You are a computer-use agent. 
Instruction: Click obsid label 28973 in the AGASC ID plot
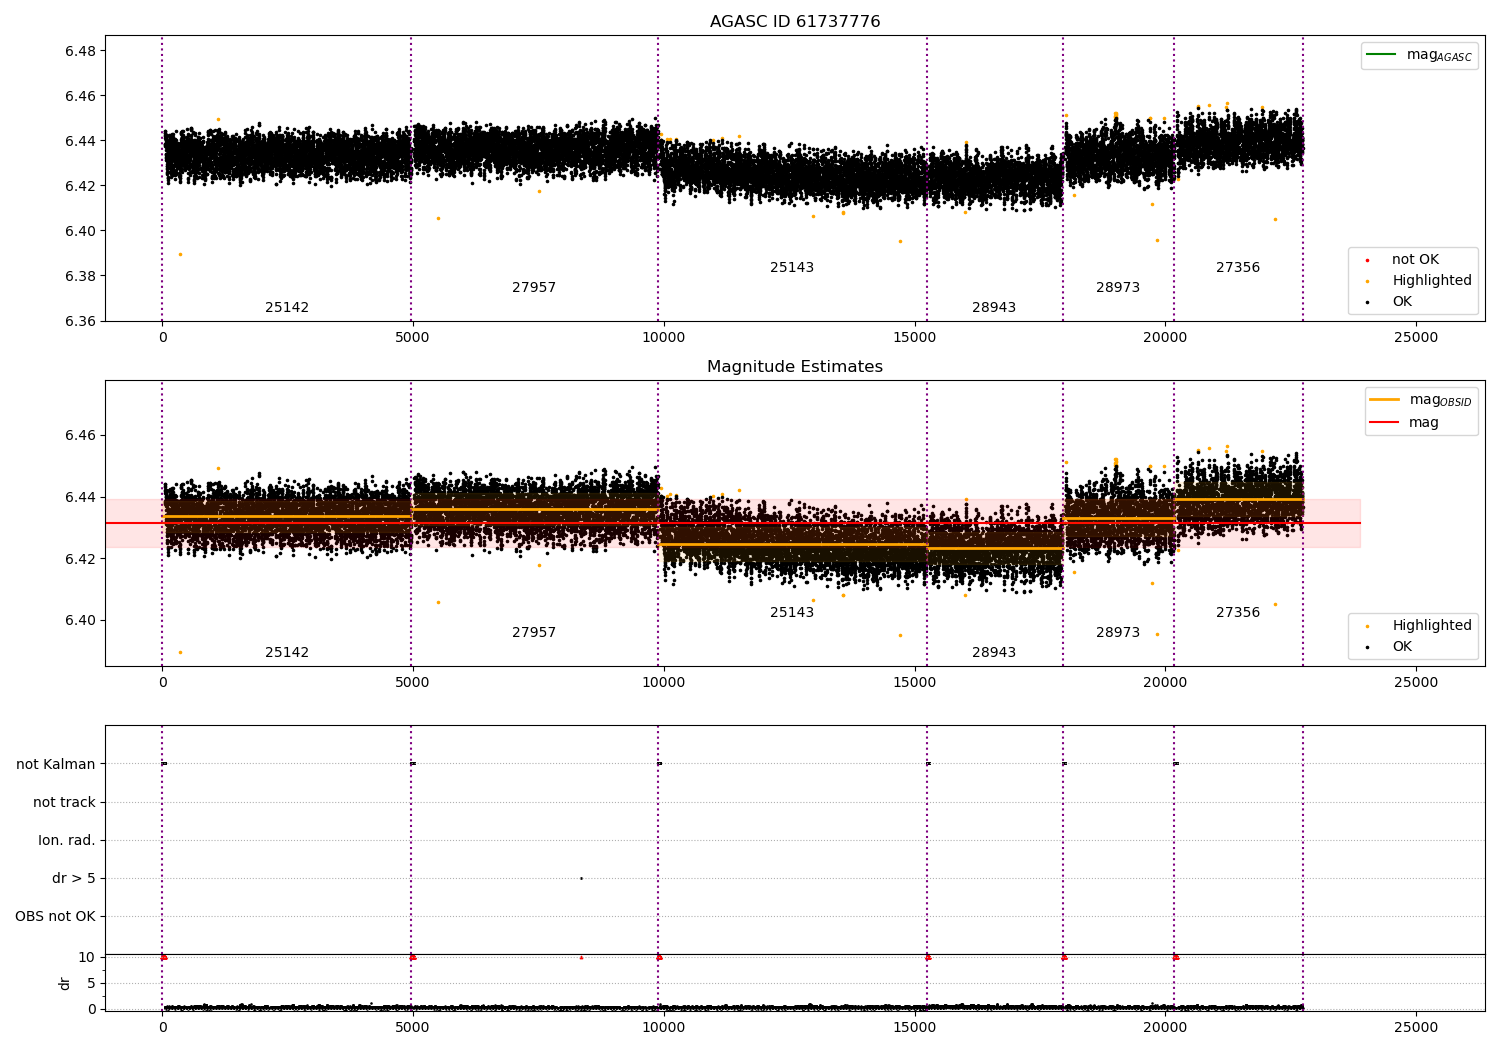point(1118,288)
